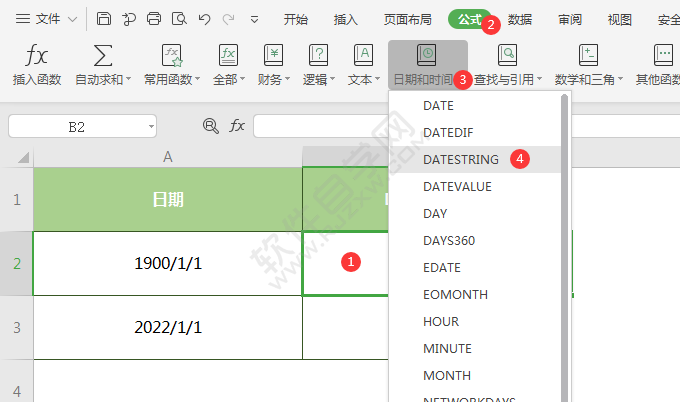
Task: Select row 3 header
Action: 16,327
